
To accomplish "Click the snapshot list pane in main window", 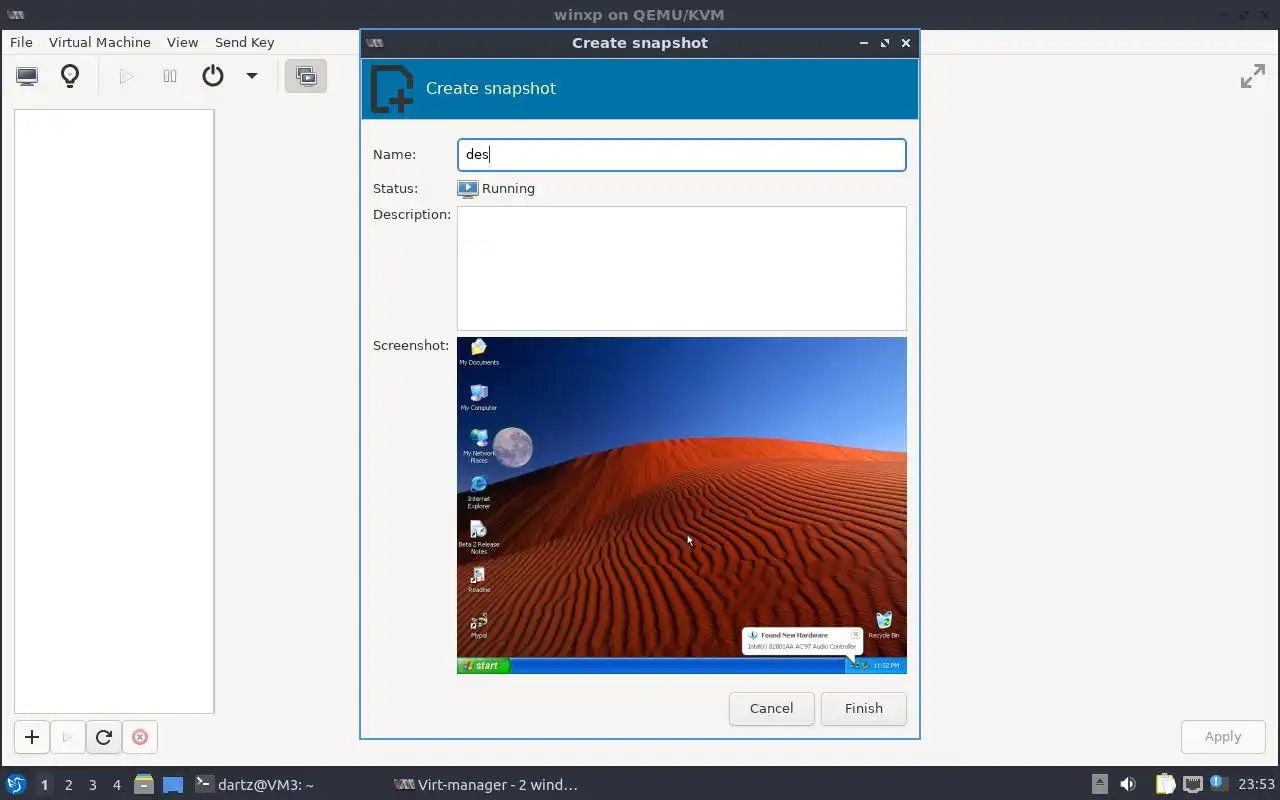I will (x=114, y=411).
